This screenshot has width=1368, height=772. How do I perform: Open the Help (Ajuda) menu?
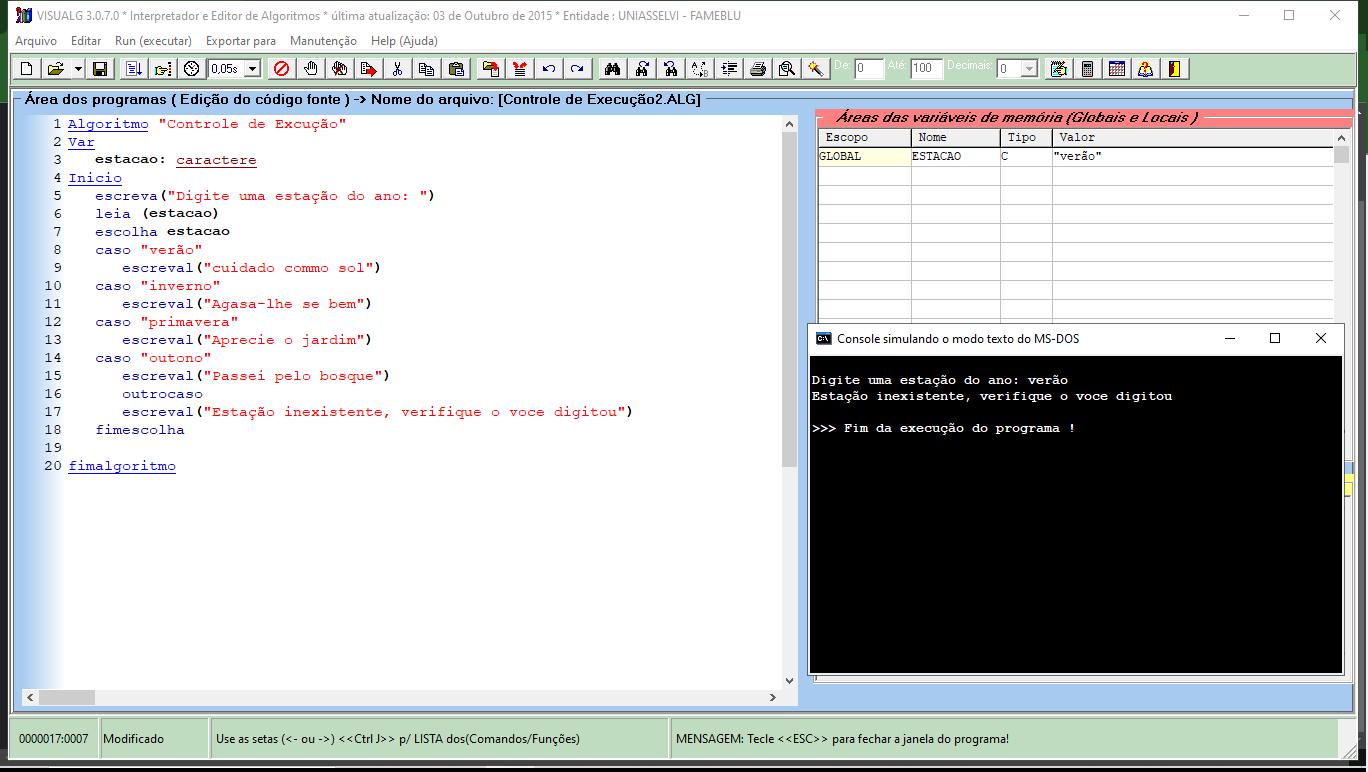tap(404, 41)
